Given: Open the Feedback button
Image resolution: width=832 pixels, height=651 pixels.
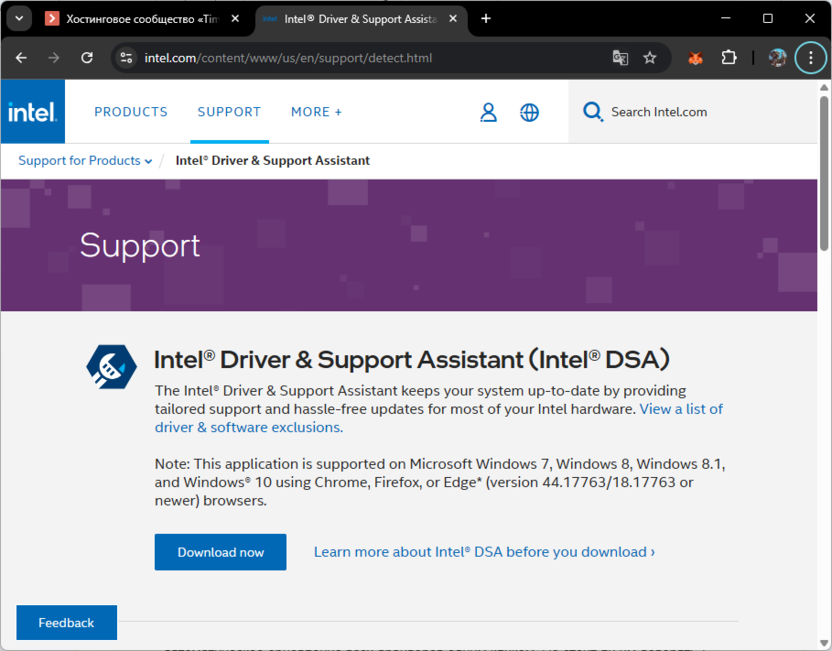Looking at the screenshot, I should [x=66, y=622].
